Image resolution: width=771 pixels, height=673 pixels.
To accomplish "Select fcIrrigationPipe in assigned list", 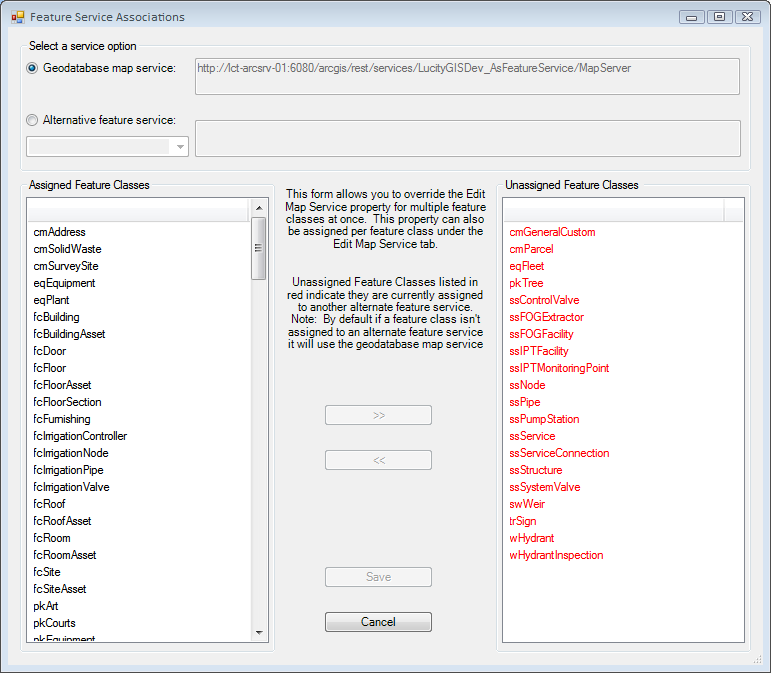I will pos(68,470).
